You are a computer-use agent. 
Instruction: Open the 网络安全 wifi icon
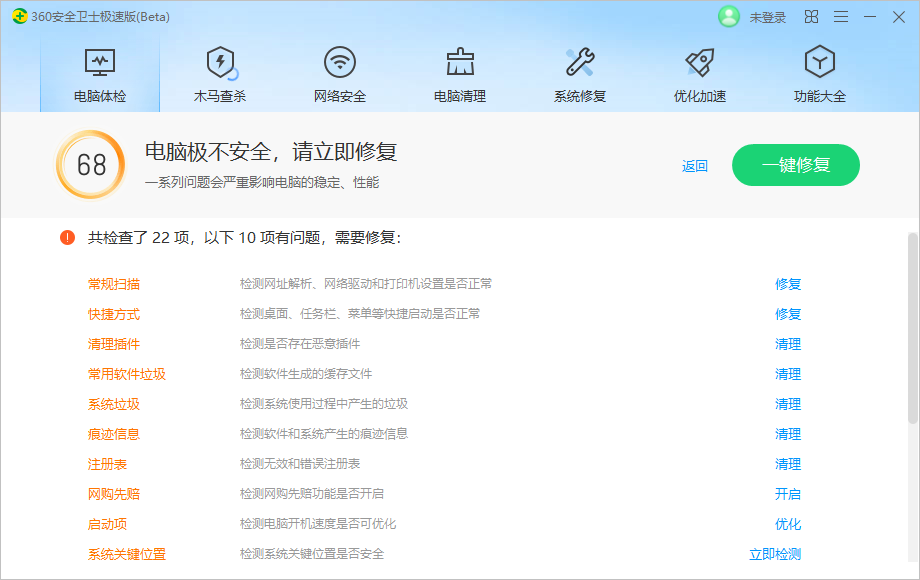pos(340,62)
